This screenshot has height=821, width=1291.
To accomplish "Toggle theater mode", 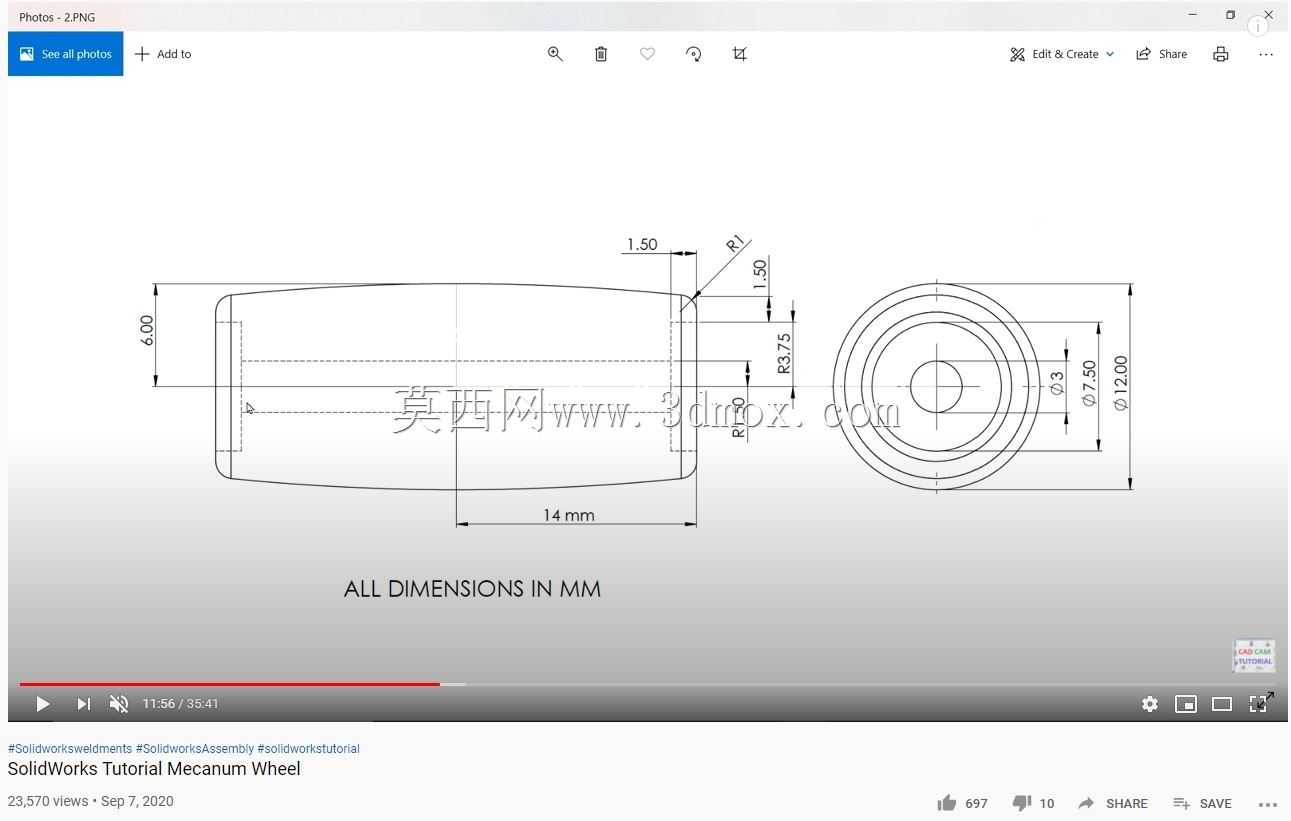I will tap(1222, 704).
